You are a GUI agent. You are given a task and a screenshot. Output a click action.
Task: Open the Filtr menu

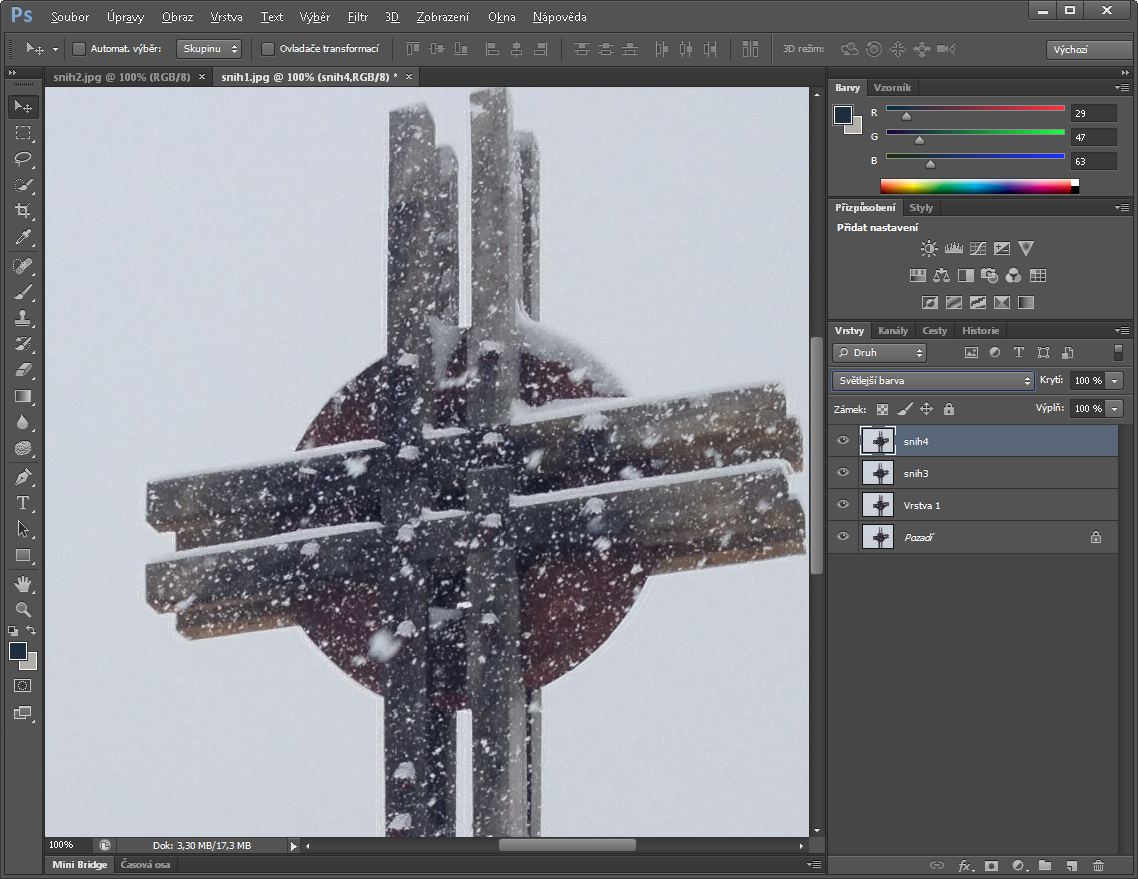357,17
